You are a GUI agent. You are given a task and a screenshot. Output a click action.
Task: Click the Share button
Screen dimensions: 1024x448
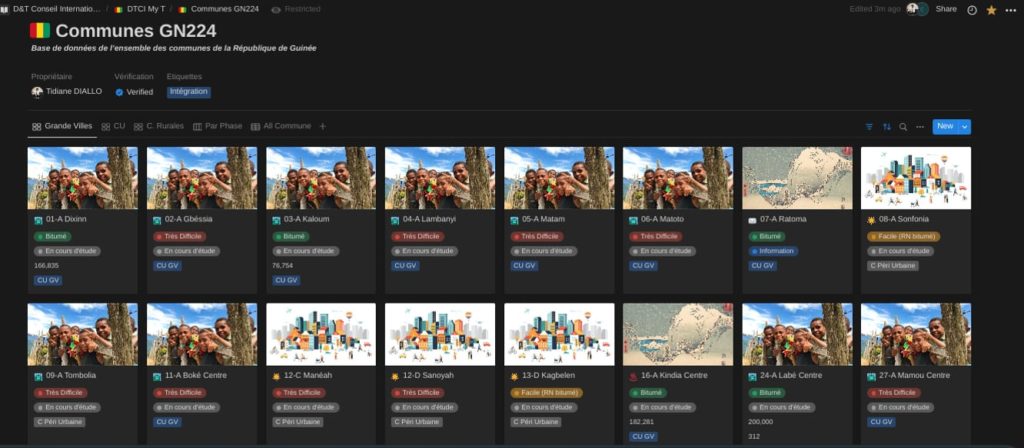pyautogui.click(x=946, y=9)
